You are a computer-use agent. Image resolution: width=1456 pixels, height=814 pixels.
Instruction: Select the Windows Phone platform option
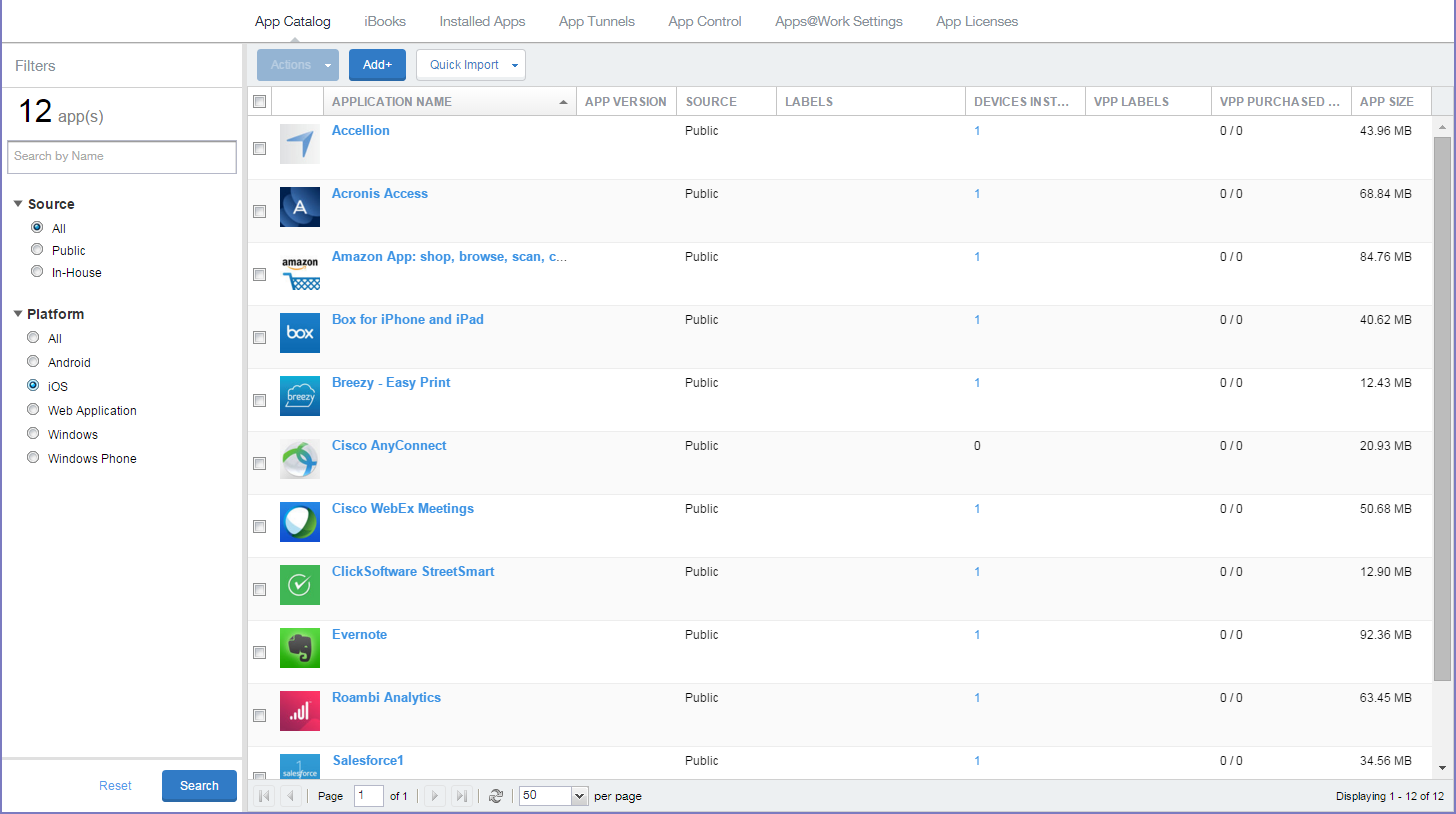[33, 457]
